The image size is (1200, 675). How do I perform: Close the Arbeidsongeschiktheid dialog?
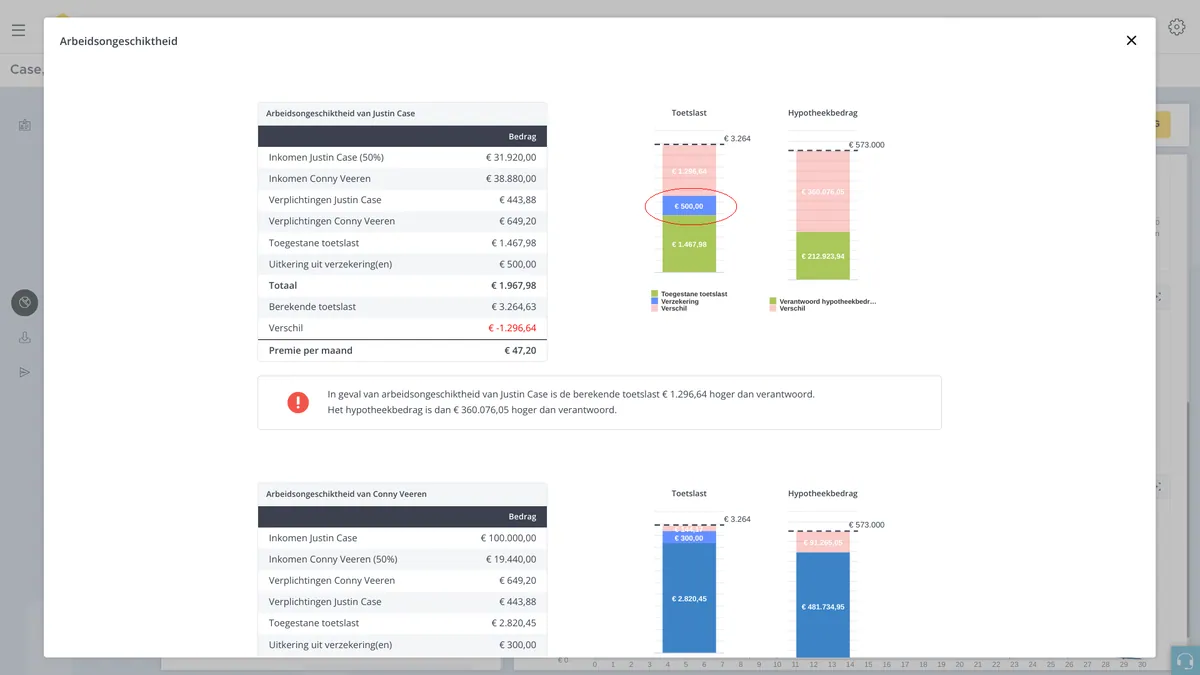(x=1131, y=41)
